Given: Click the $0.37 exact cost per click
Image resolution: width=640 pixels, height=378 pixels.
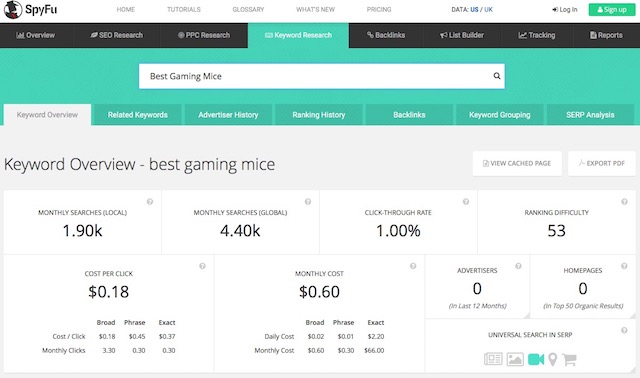Looking at the screenshot, I should coord(167,336).
